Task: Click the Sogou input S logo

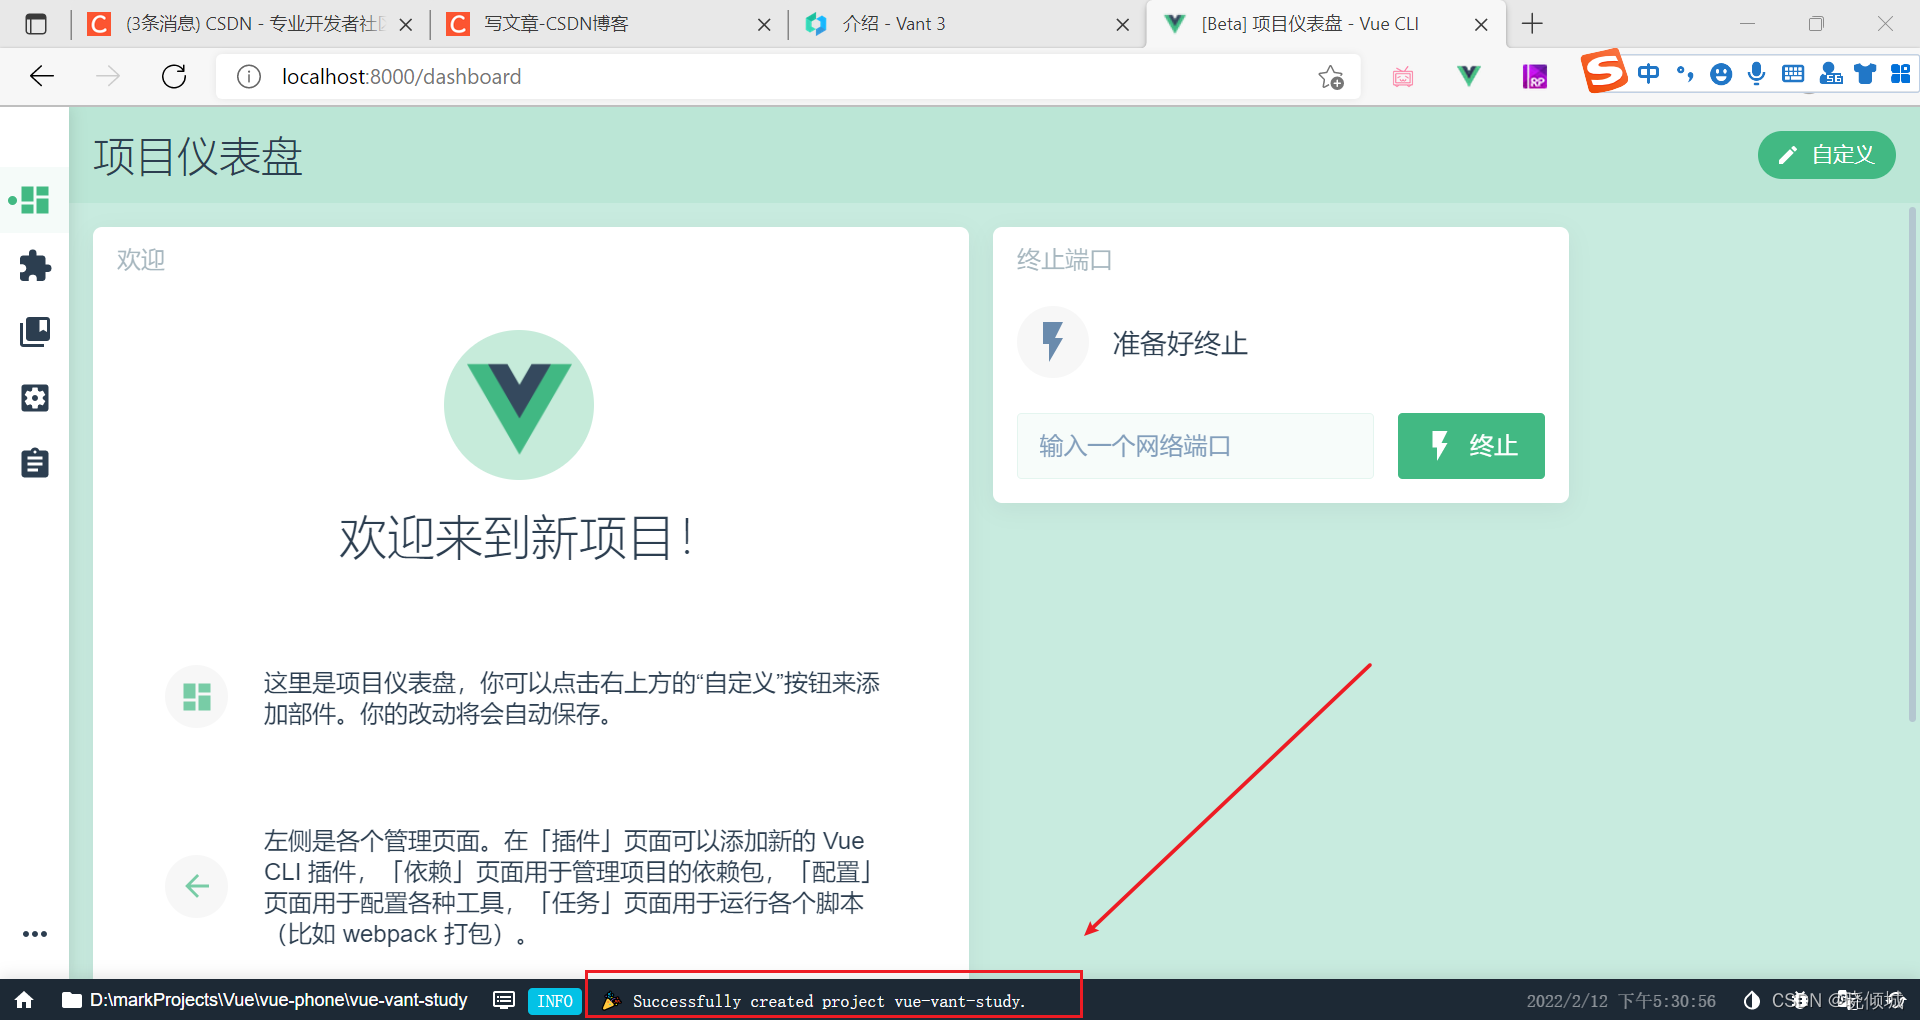Action: point(1604,72)
